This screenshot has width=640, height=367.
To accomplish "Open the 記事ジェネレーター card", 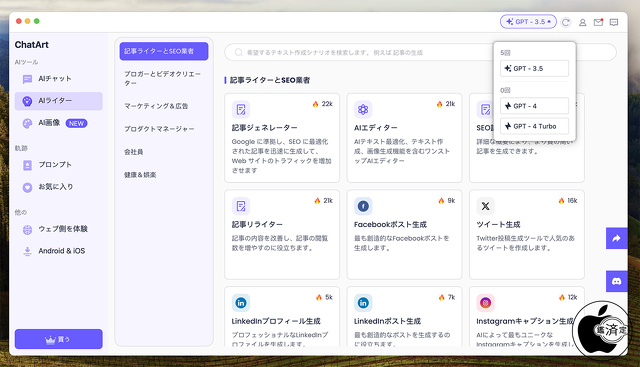I will [x=282, y=138].
